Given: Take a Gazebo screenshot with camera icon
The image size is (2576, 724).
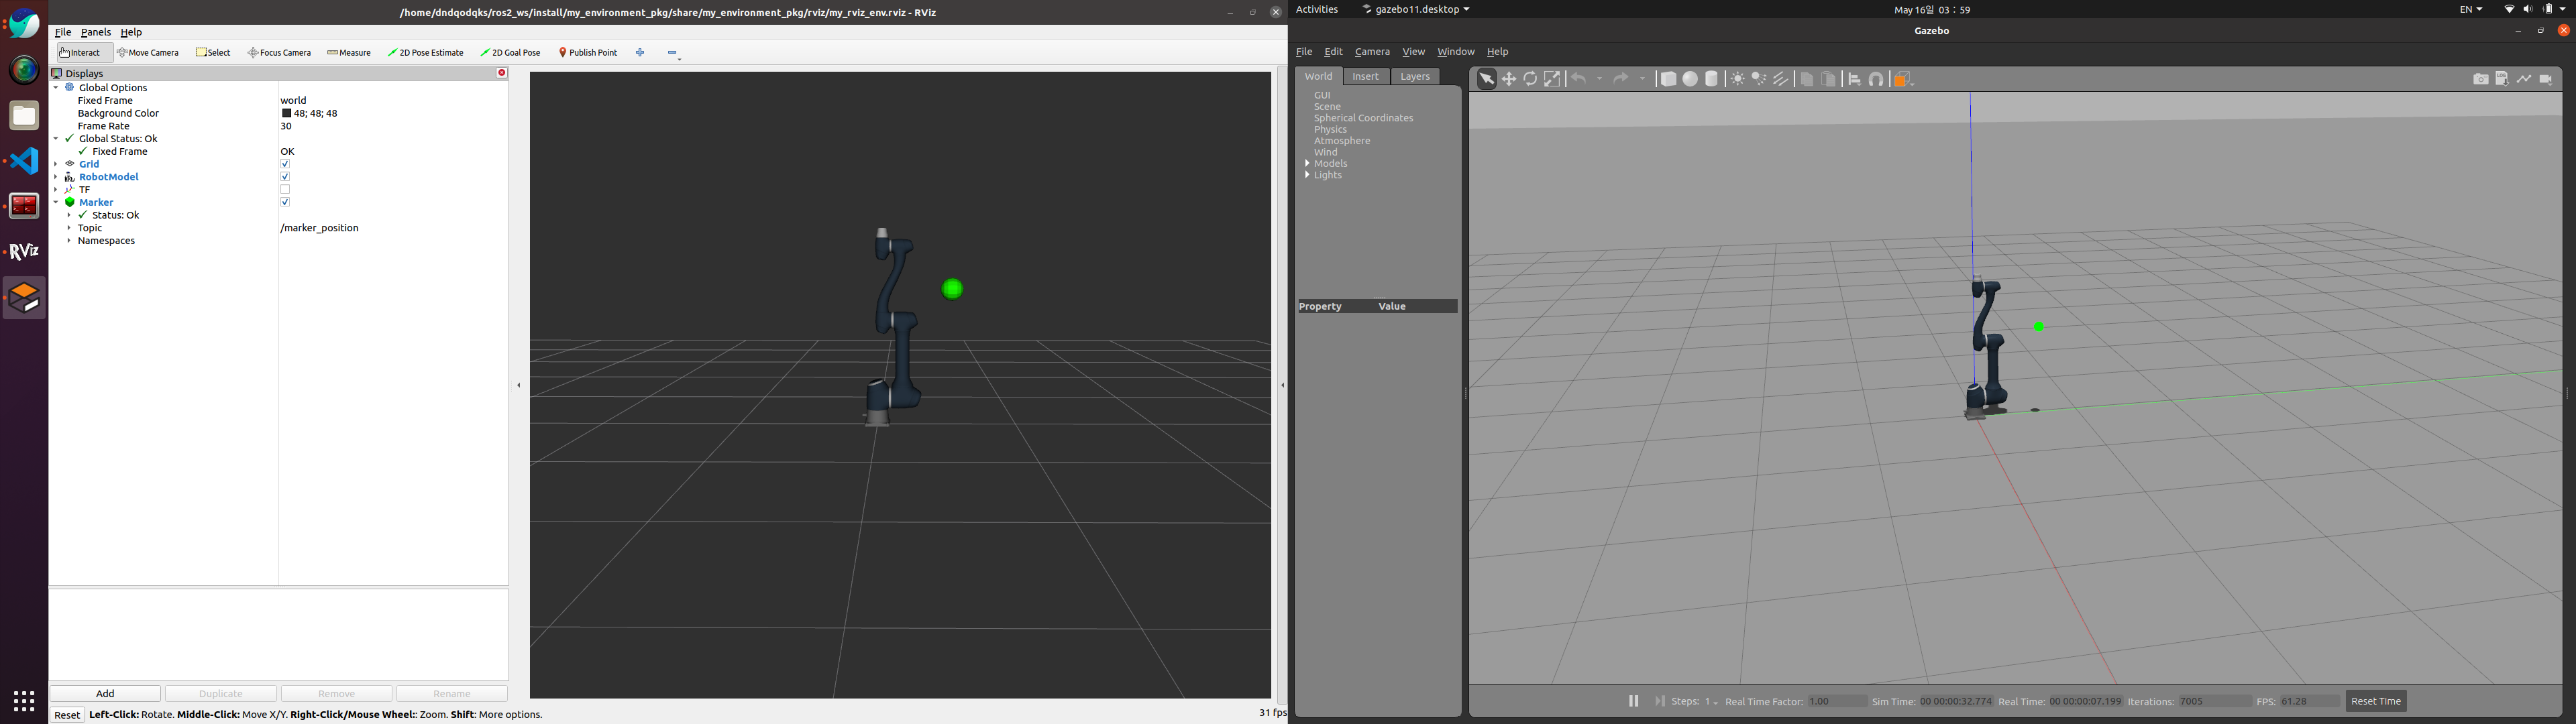Looking at the screenshot, I should 2481,79.
